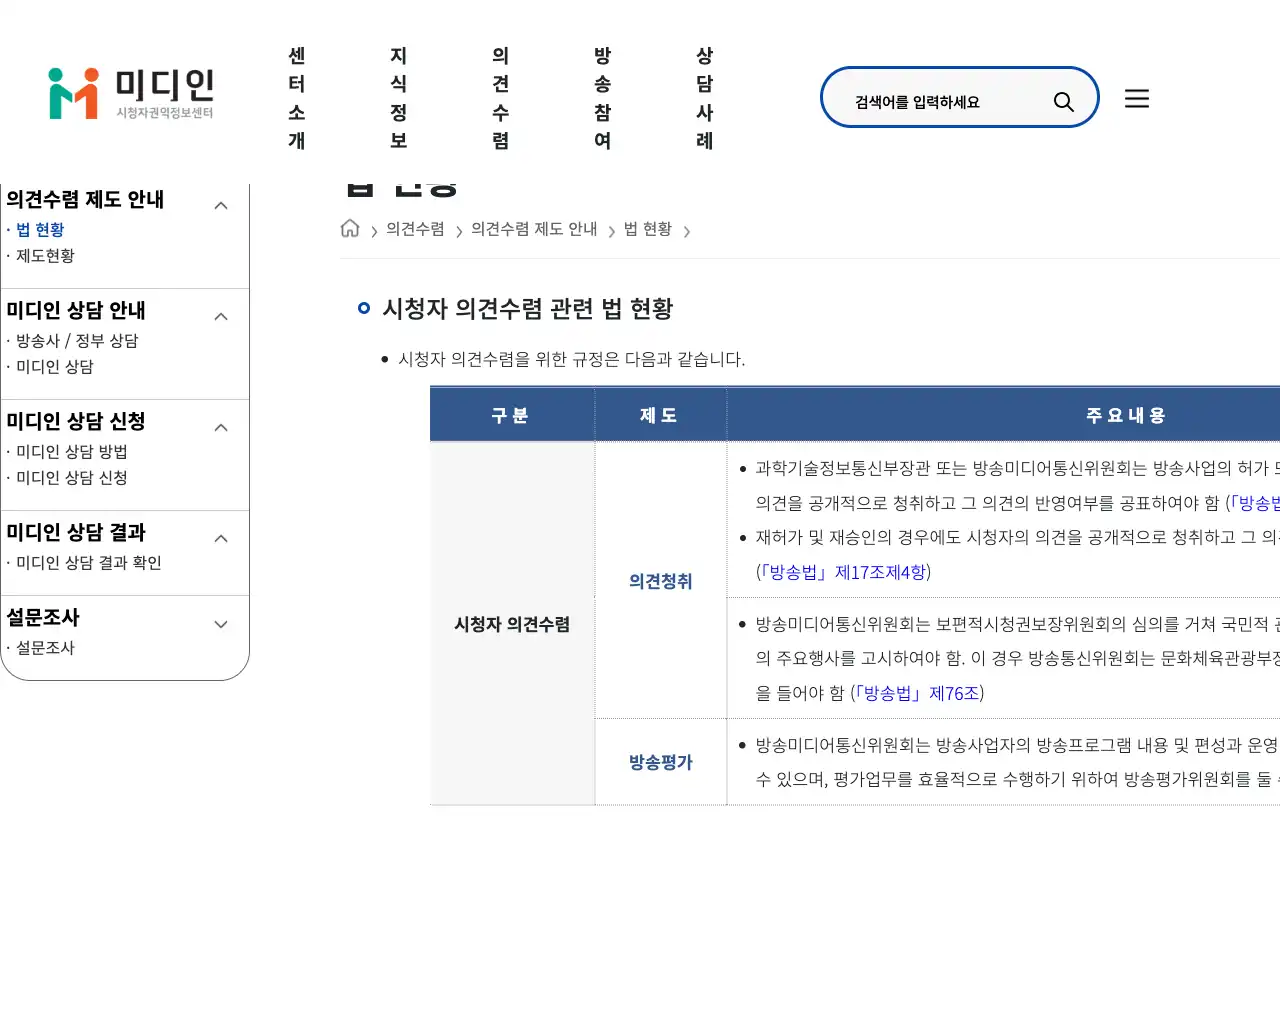This screenshot has height=1024, width=1280.
Task: Click 의견수렴 in the breadcrumb trail
Action: click(415, 228)
